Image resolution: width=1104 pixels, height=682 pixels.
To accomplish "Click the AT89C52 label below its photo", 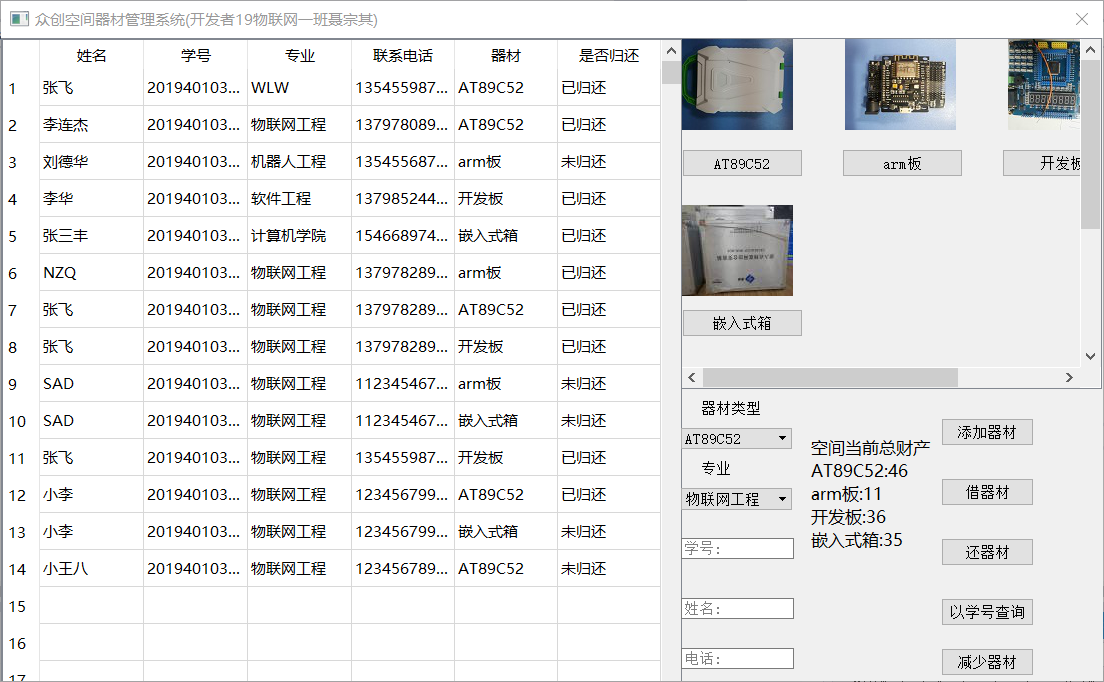I will pos(741,162).
